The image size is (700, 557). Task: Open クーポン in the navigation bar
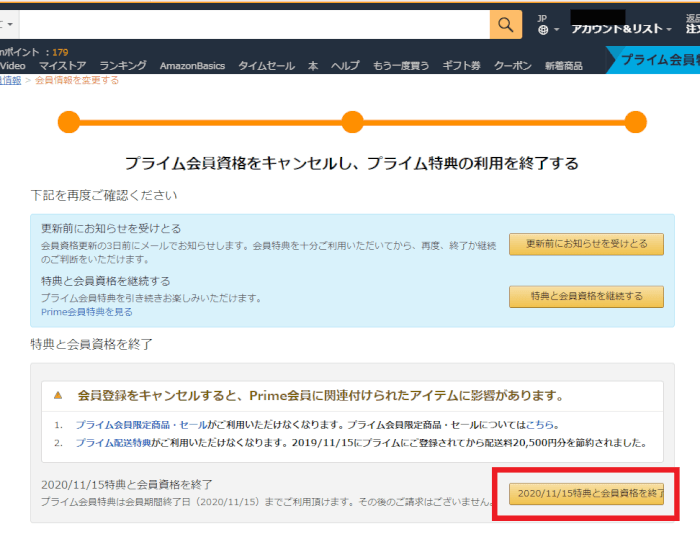click(513, 66)
